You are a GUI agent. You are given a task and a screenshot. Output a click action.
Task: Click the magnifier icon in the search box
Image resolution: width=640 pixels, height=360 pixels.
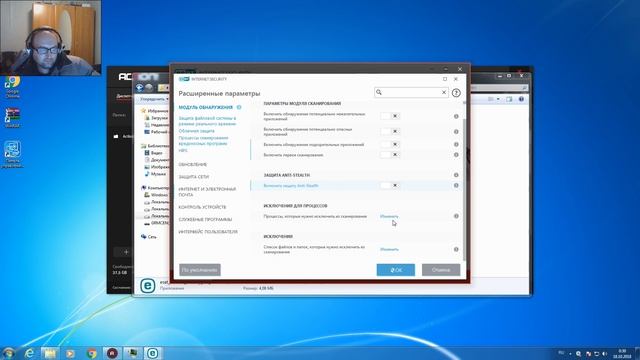pyautogui.click(x=379, y=93)
